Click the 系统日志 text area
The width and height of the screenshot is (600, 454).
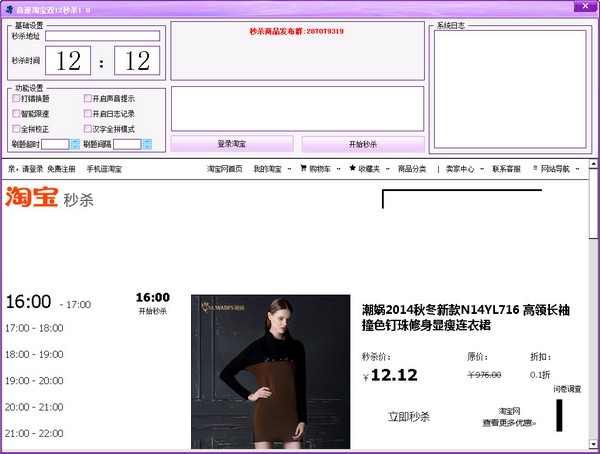pyautogui.click(x=510, y=89)
